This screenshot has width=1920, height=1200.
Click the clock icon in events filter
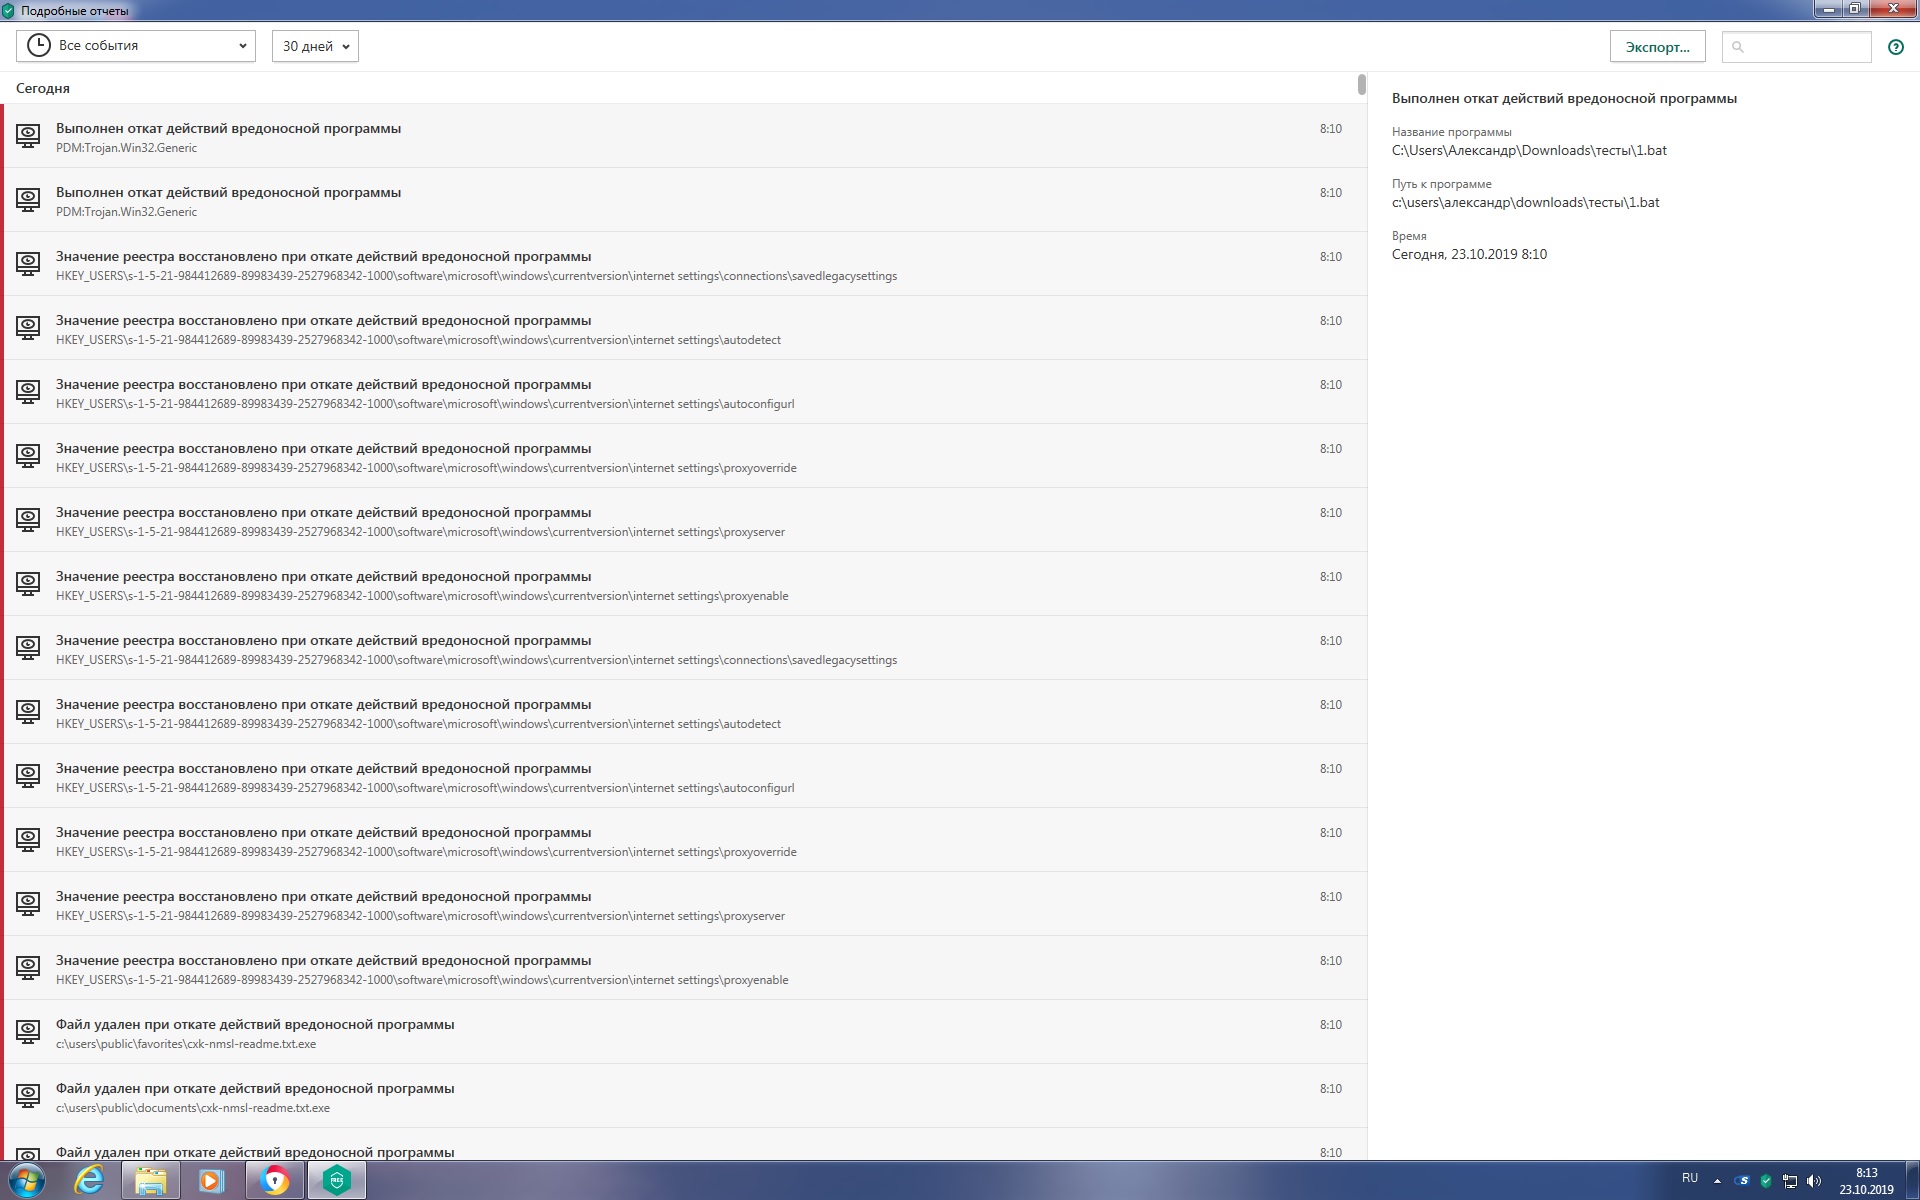(x=38, y=46)
